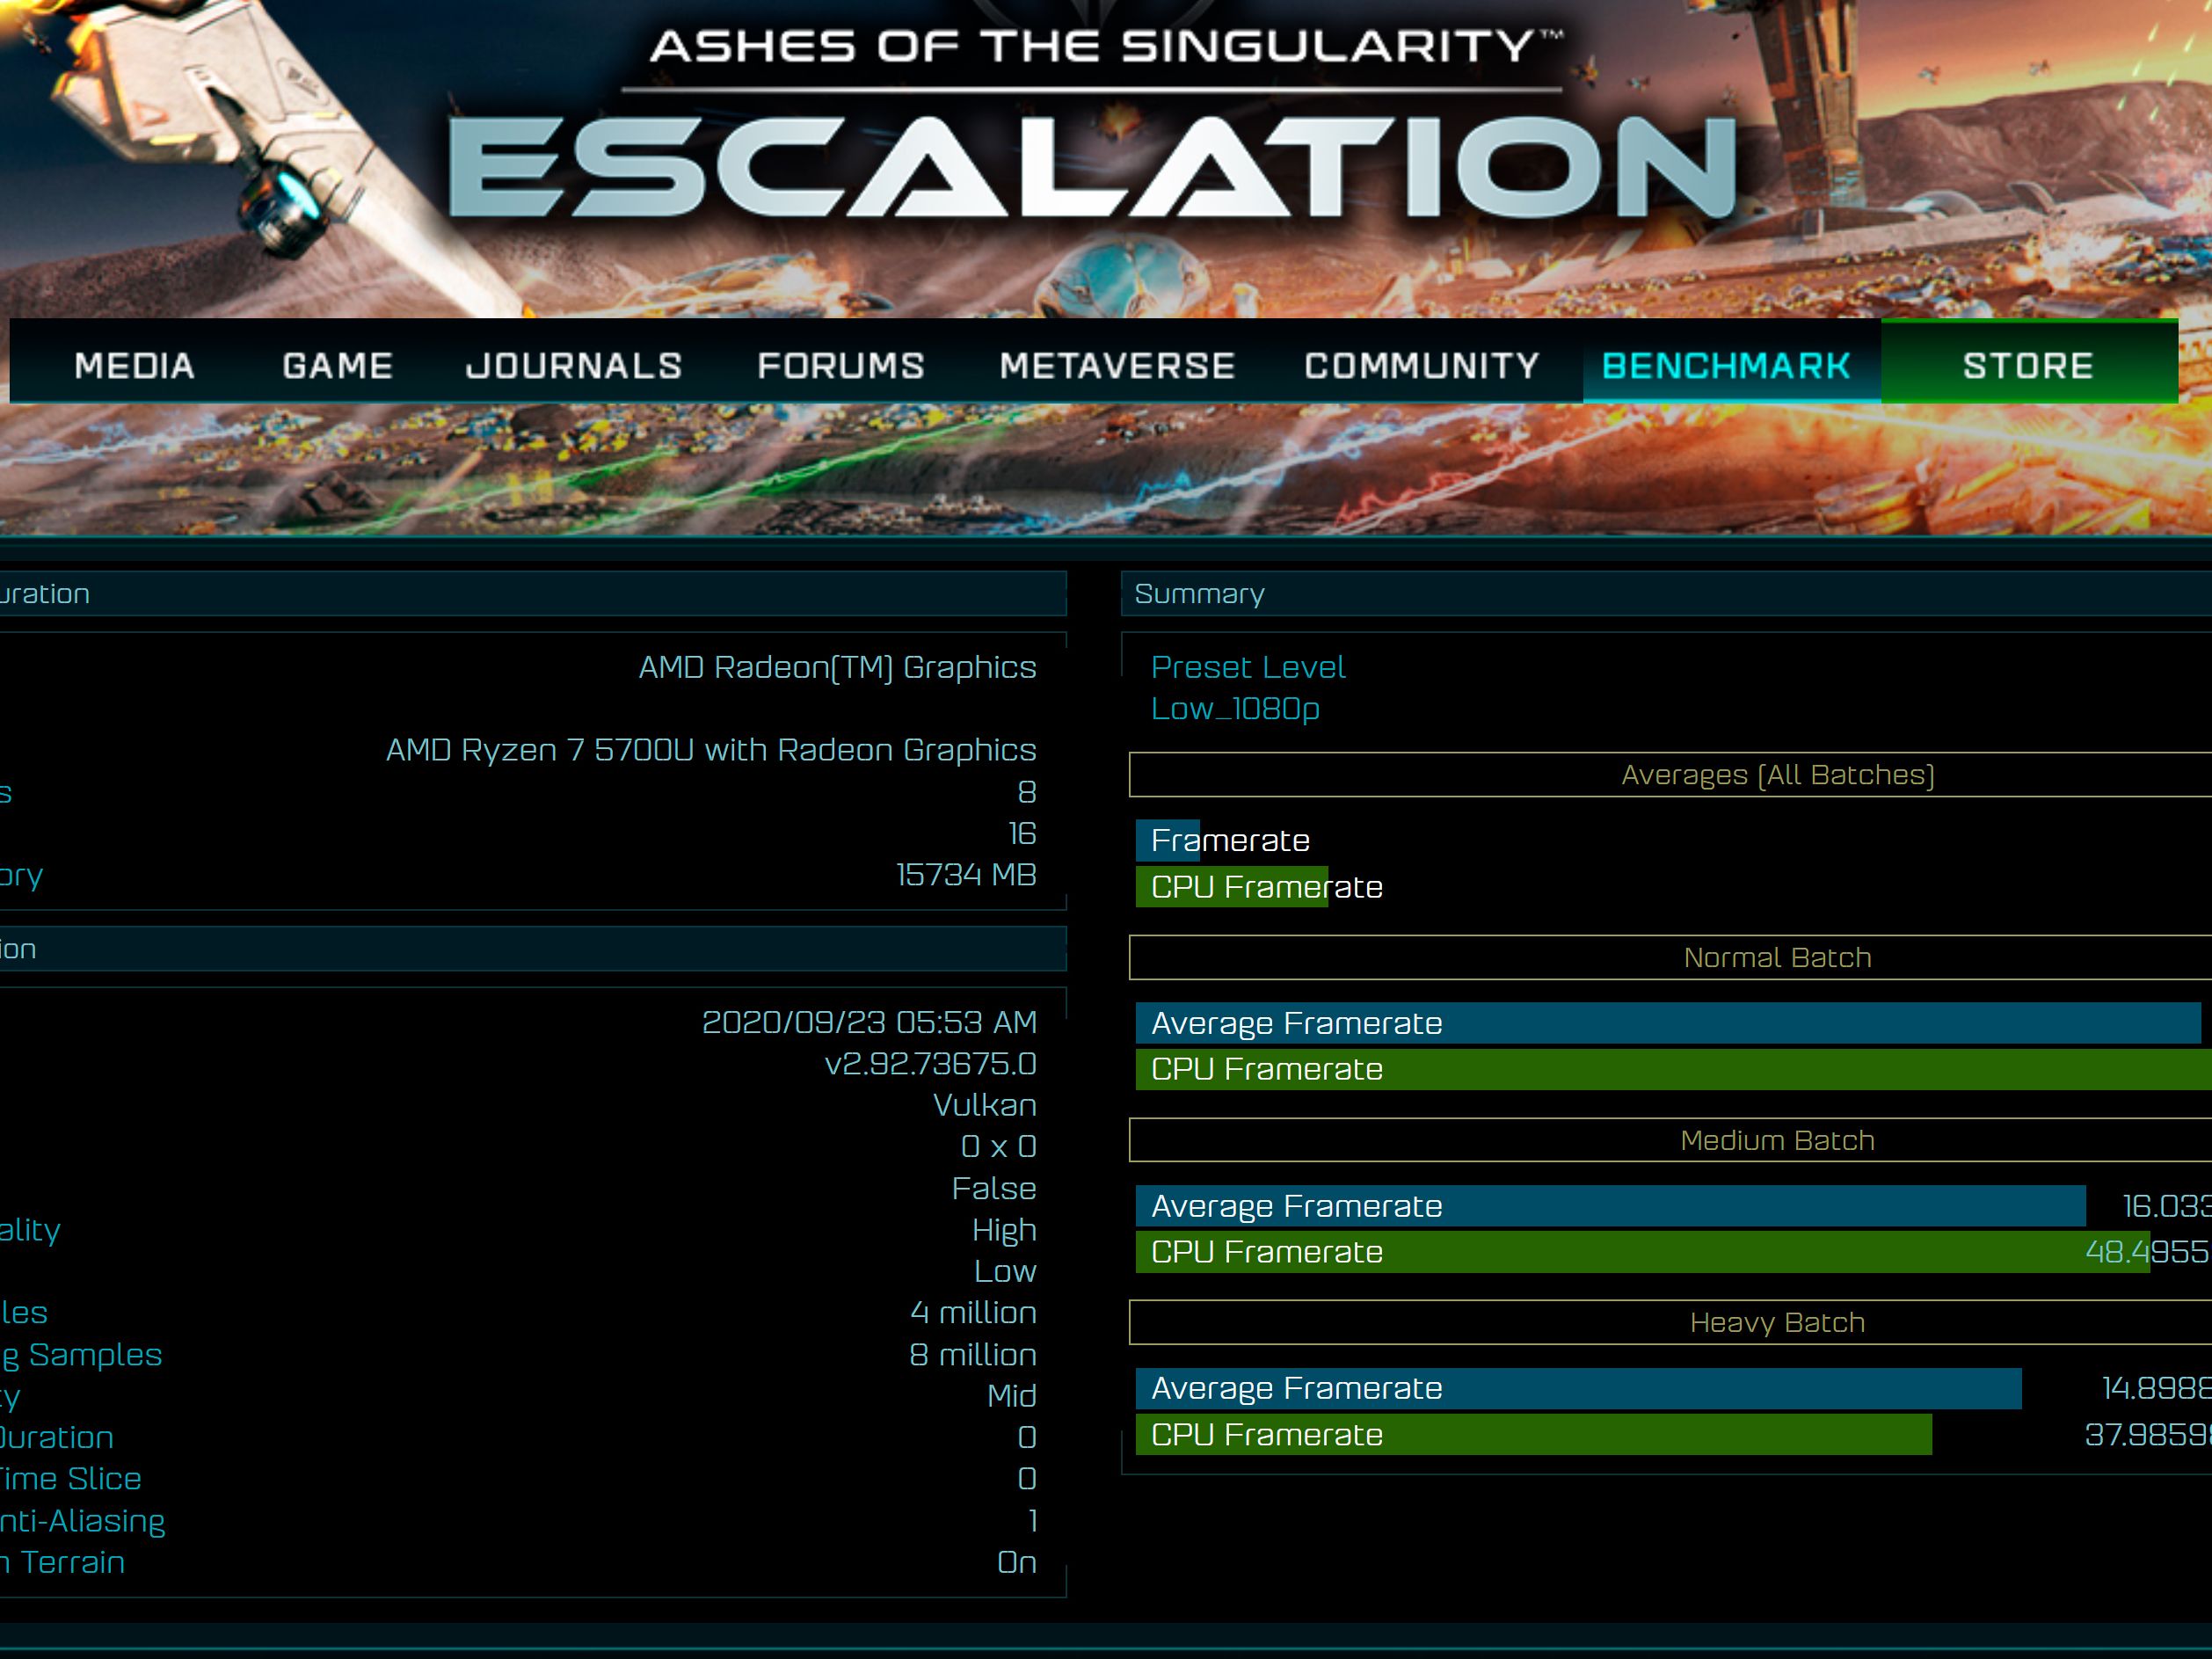
Task: Select the Preset Level label
Action: tap(1248, 667)
